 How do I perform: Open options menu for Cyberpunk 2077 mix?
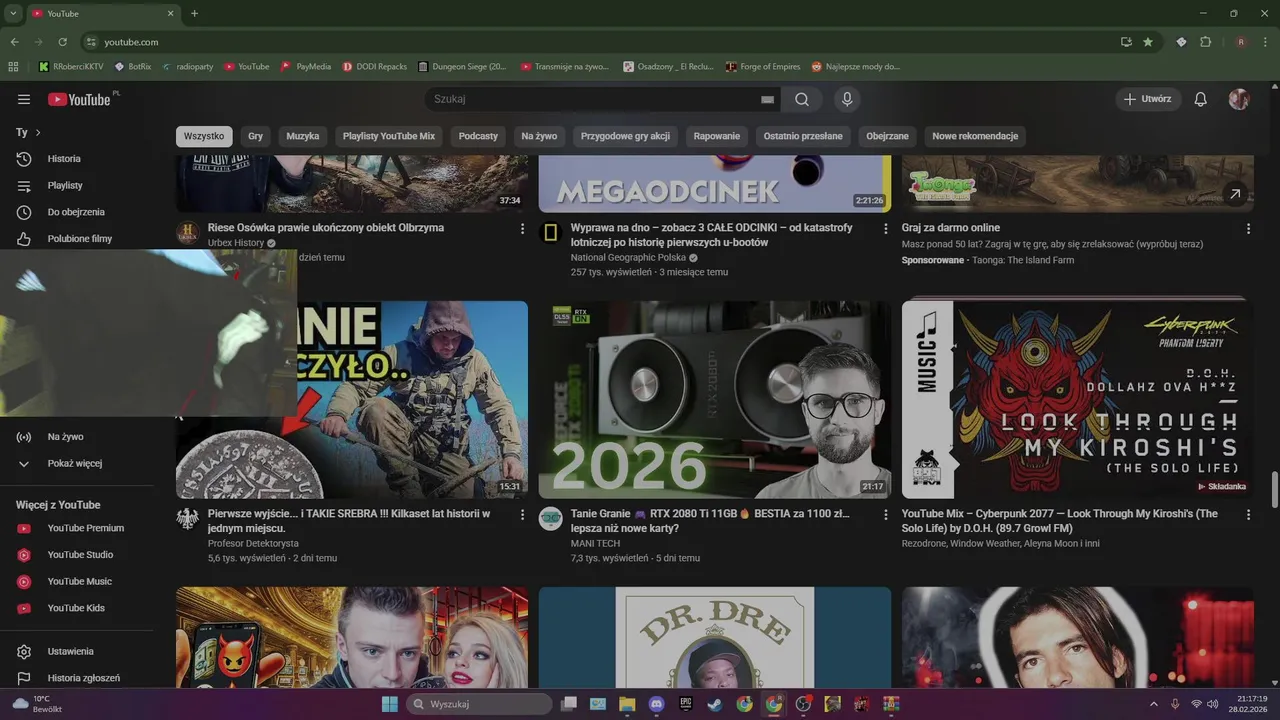(1248, 515)
